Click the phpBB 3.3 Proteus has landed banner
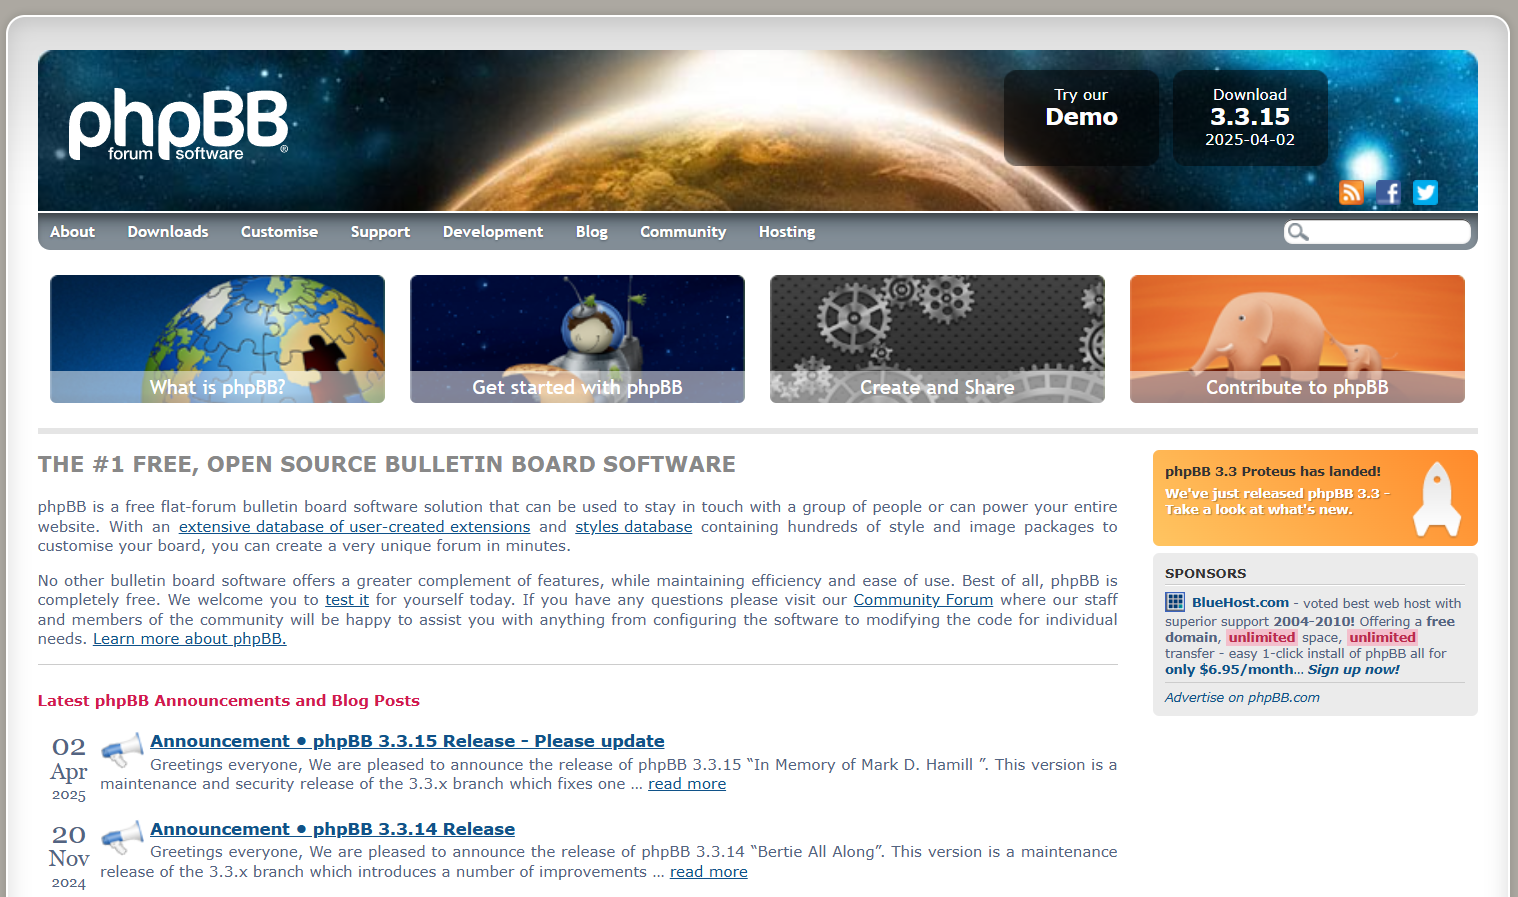Image resolution: width=1518 pixels, height=897 pixels. pyautogui.click(x=1315, y=498)
